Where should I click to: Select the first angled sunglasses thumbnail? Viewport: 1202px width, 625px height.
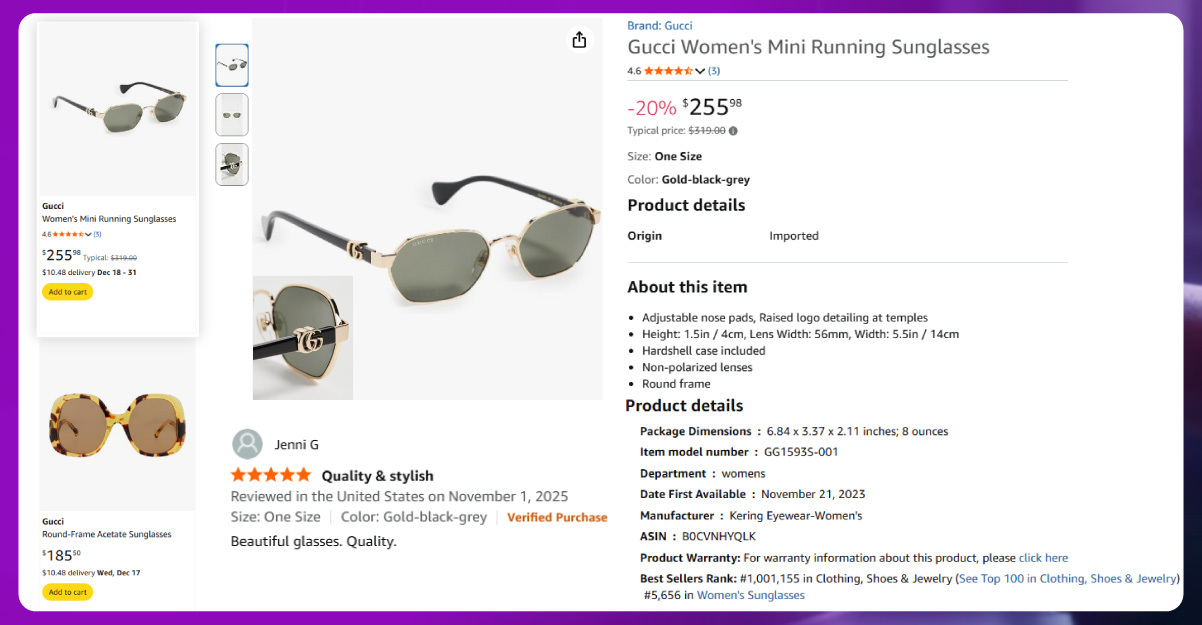(232, 65)
